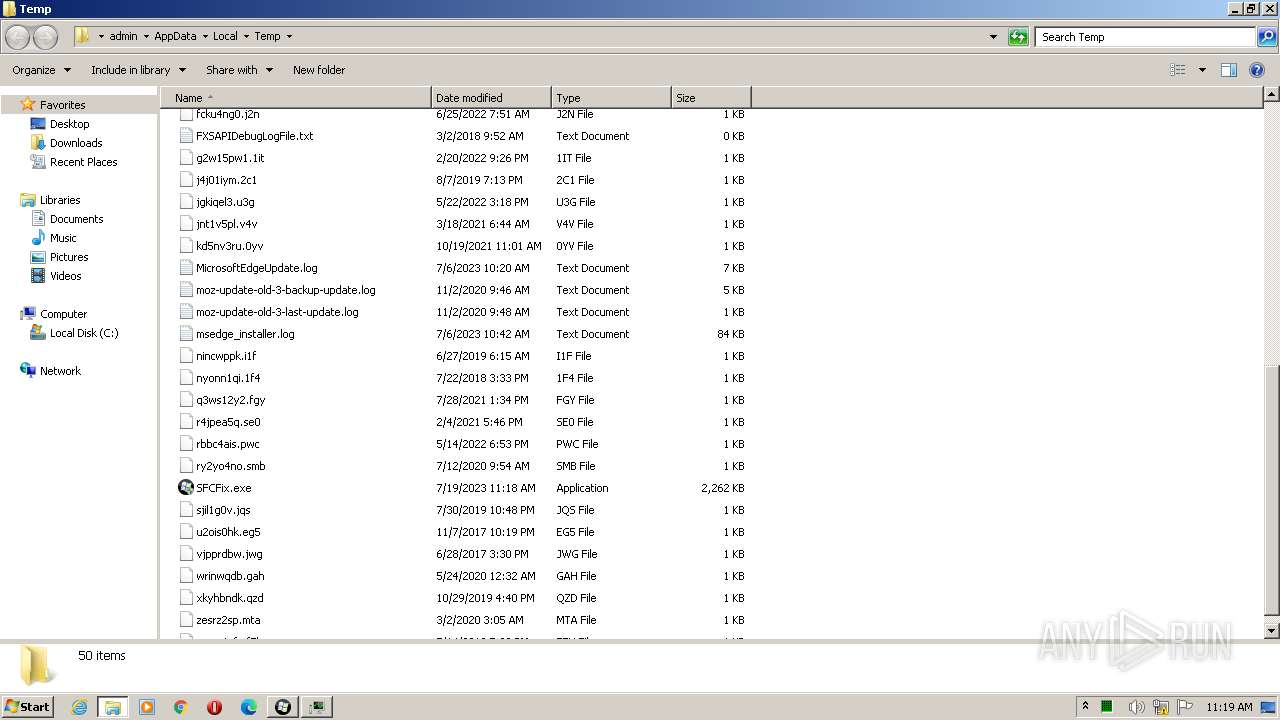Select the file zesrz2sp.mta

(228, 620)
